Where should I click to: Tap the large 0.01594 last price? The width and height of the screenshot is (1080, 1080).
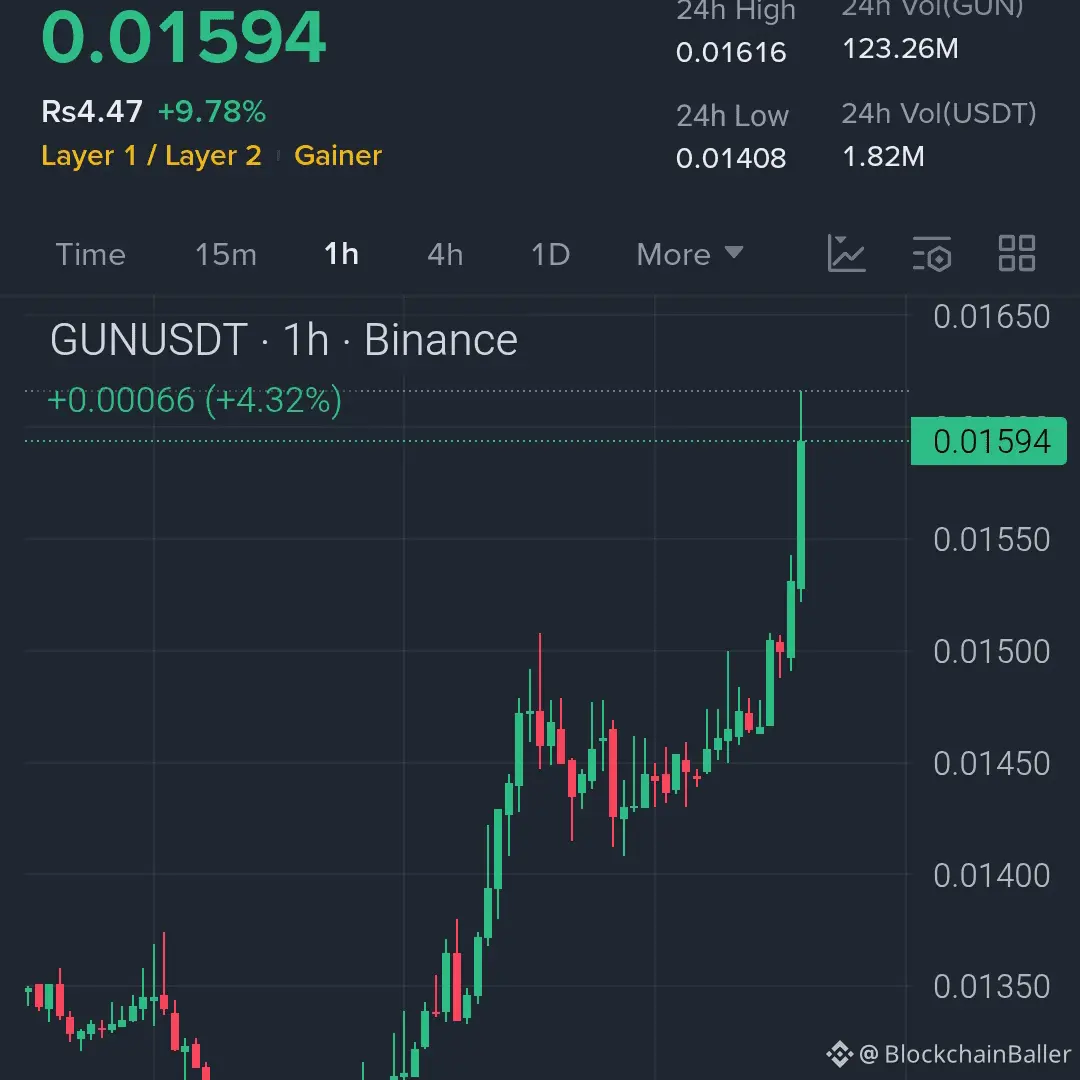click(x=183, y=38)
